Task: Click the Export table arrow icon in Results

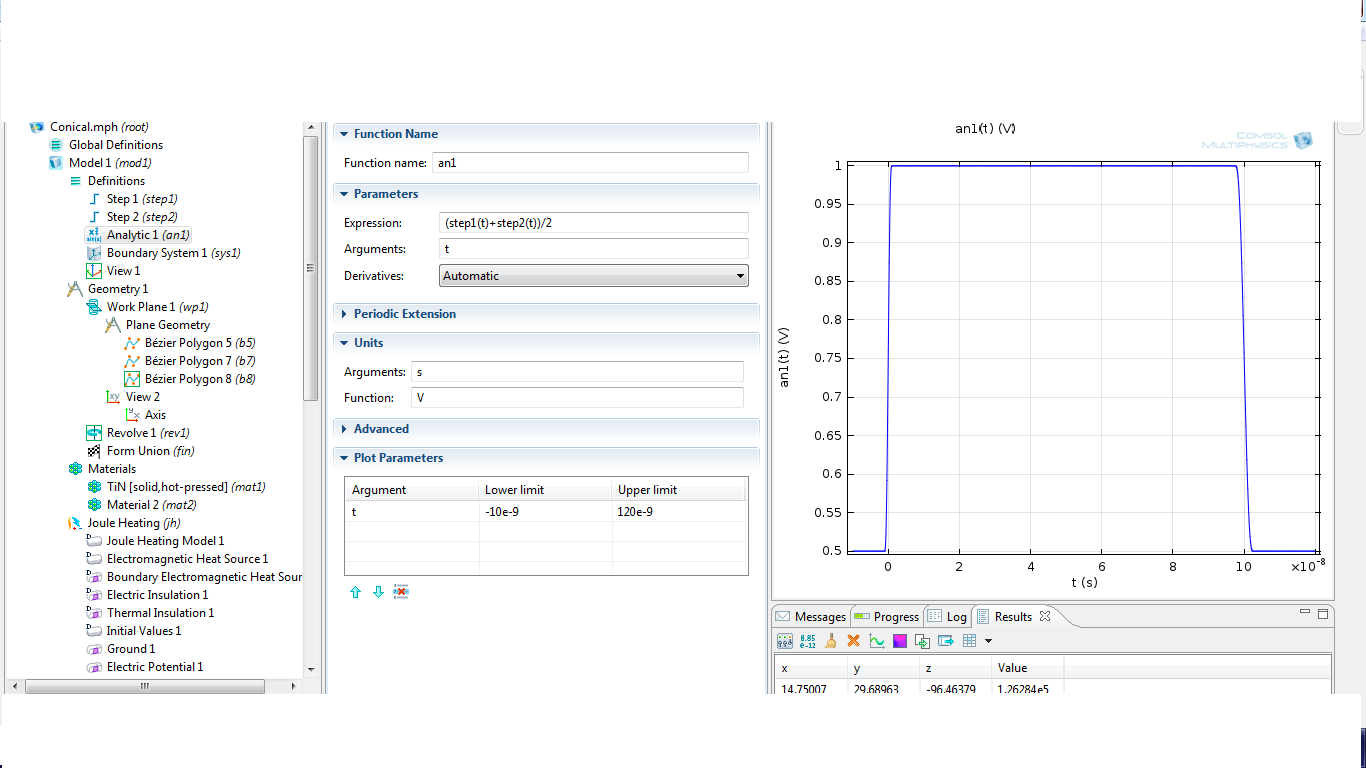Action: tap(945, 641)
